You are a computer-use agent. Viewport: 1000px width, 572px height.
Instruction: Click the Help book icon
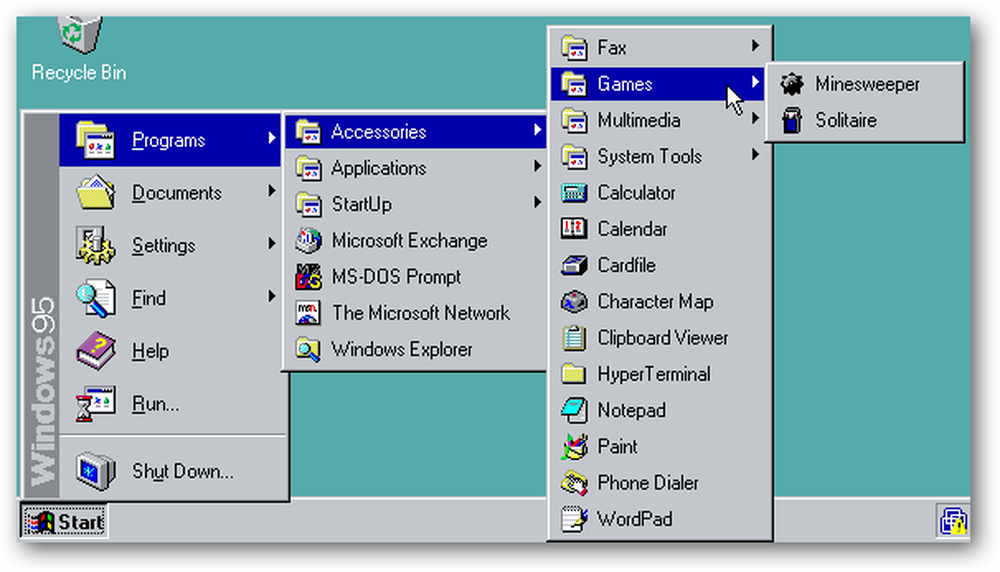[96, 351]
